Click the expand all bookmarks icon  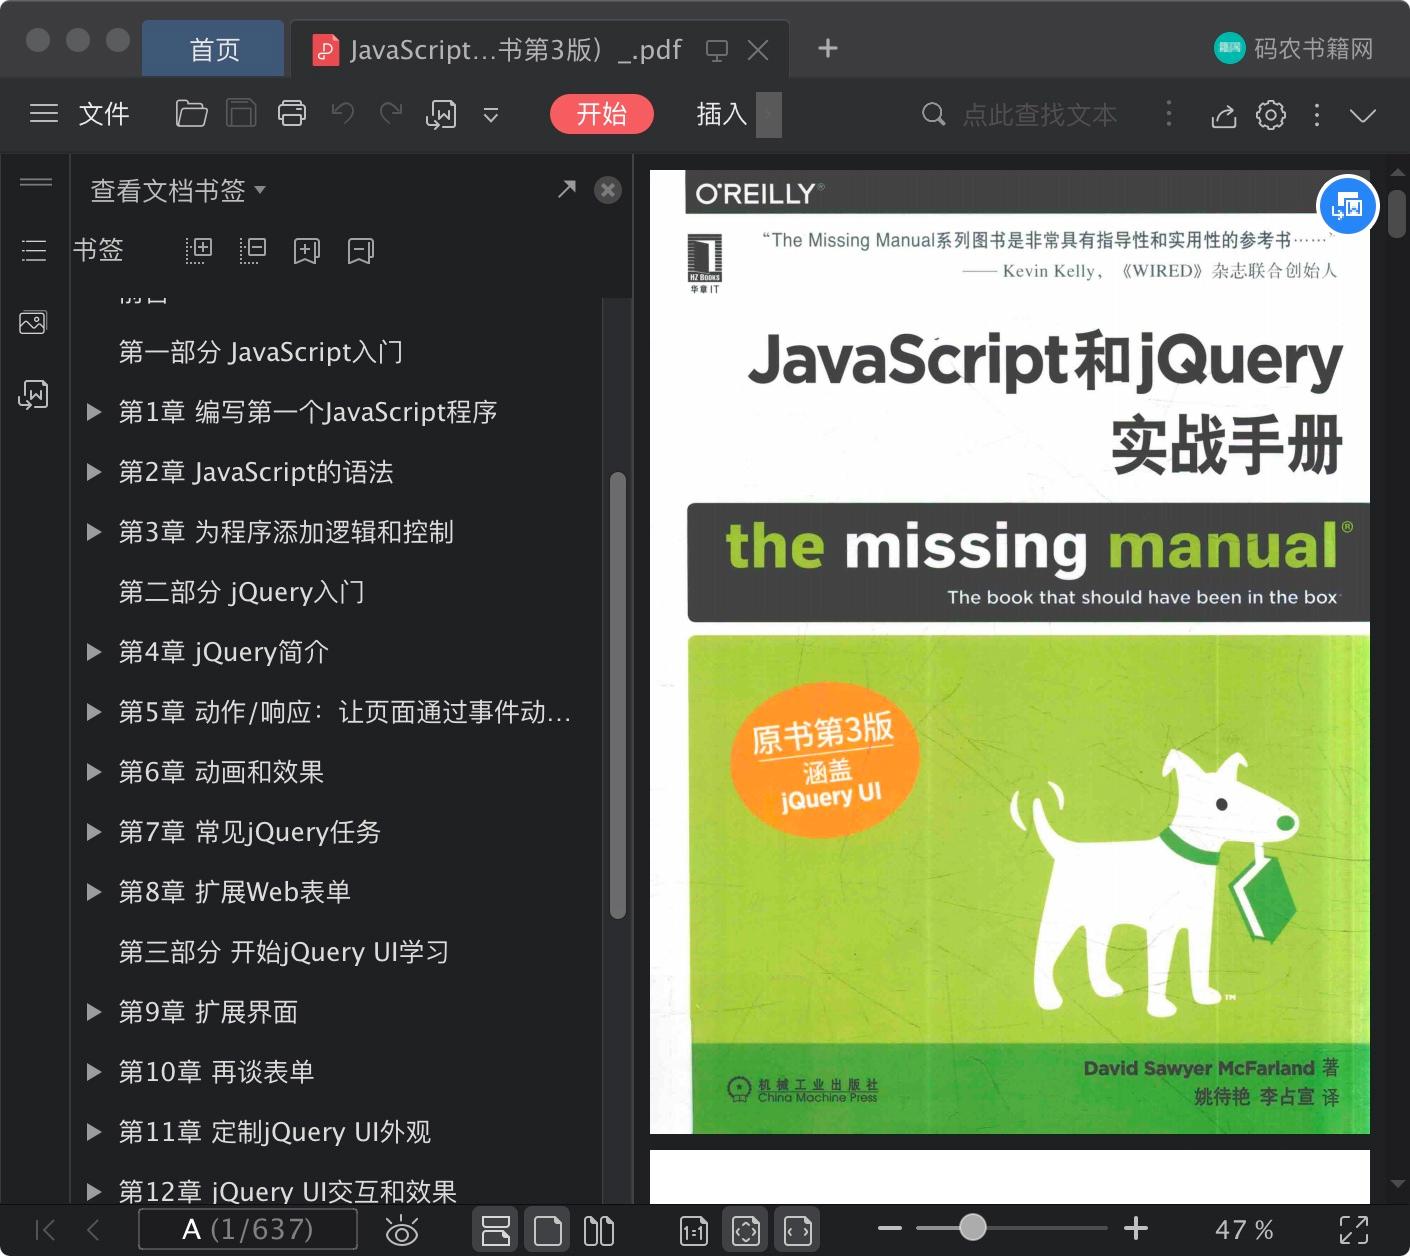[x=199, y=250]
